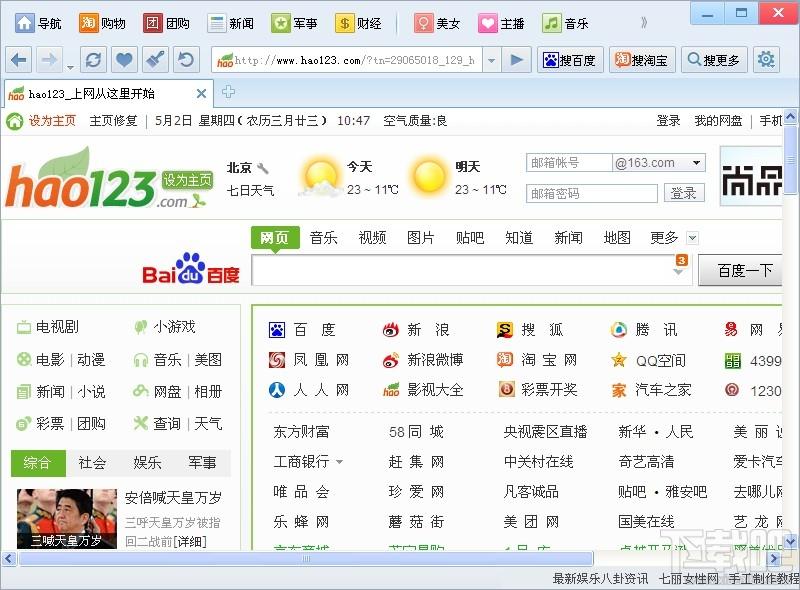Viewport: 800px width, 590px height.
Task: Select the 图片 search tab
Action: pos(421,238)
